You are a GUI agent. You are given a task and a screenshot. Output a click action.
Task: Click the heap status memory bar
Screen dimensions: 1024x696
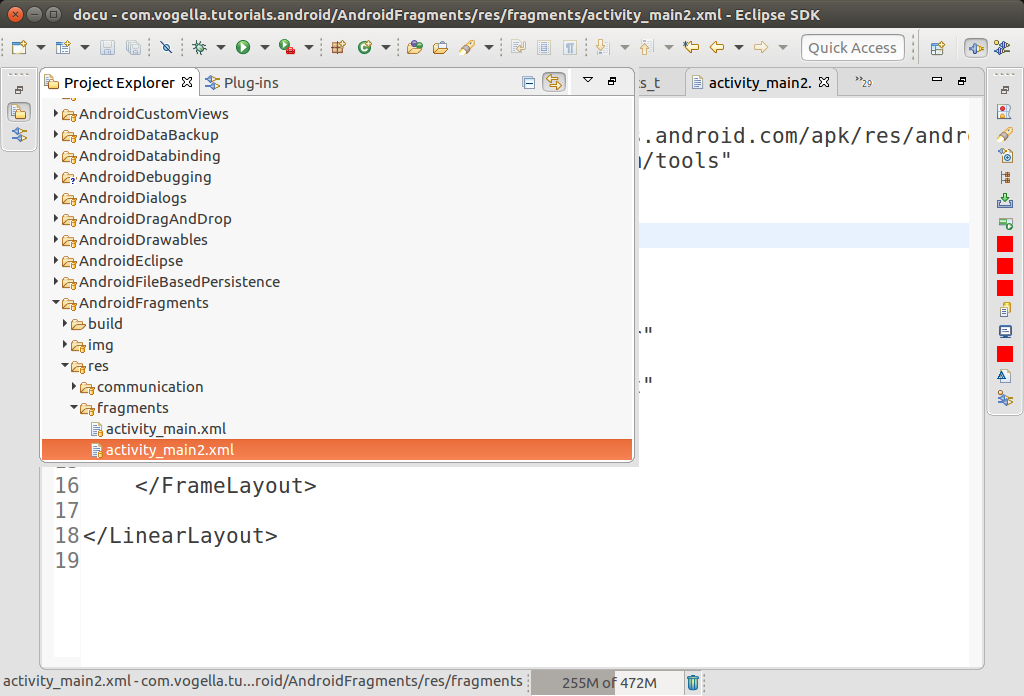[x=608, y=683]
